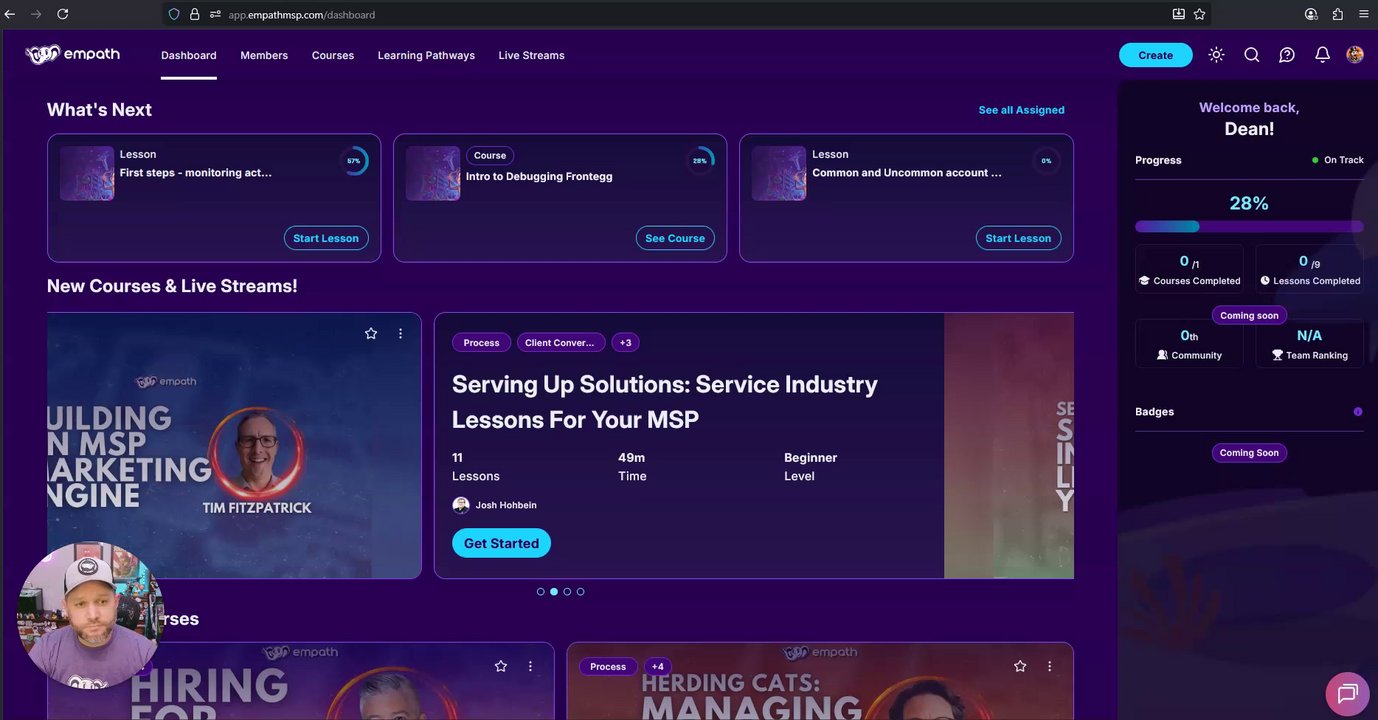Open the shield tracking protection icon
1378x720 pixels.
tap(174, 14)
